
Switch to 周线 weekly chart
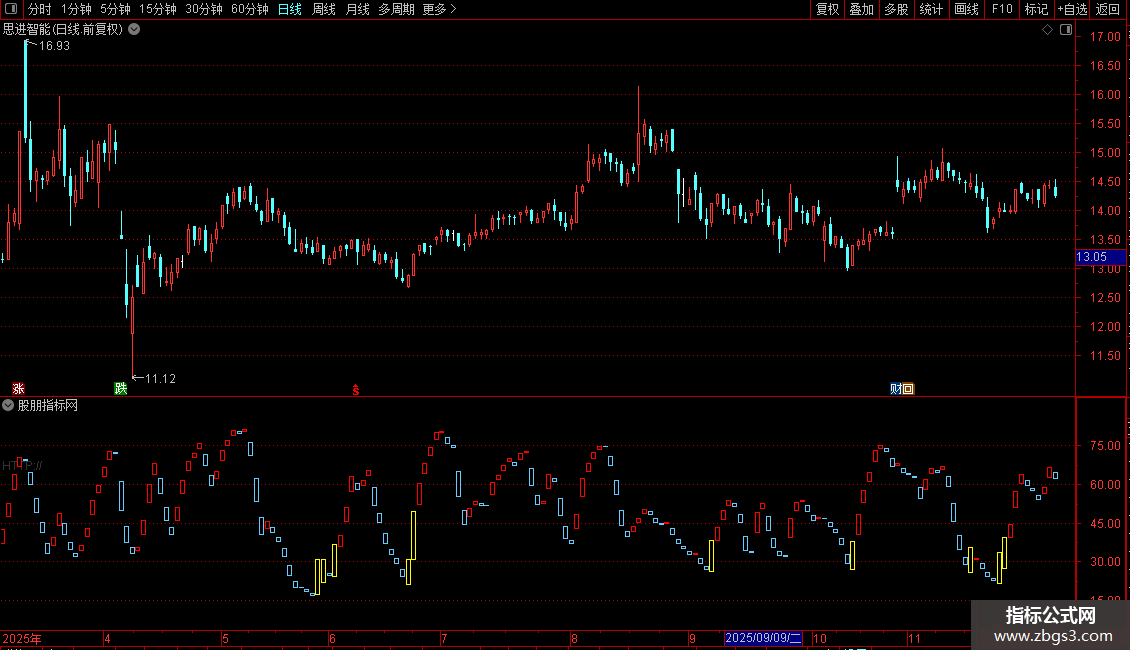324,9
